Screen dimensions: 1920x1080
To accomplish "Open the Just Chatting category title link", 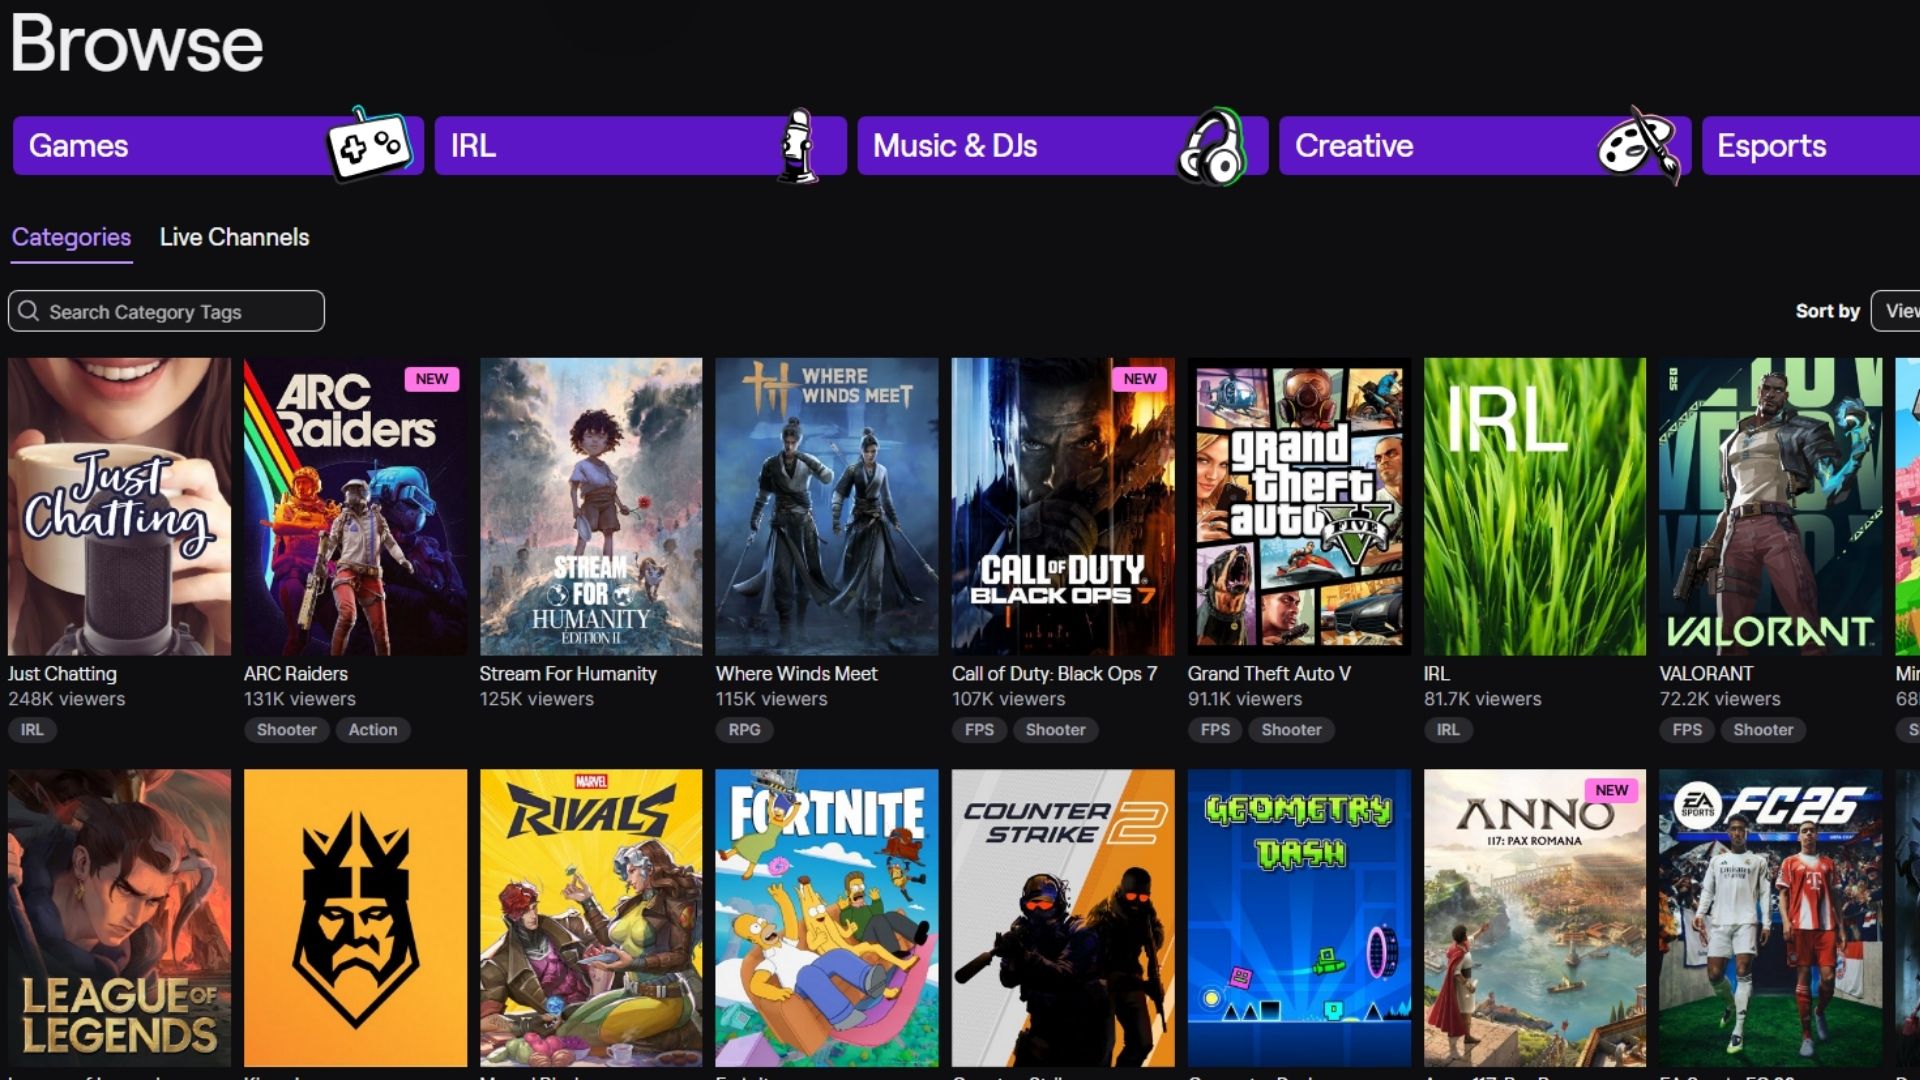I will click(62, 674).
